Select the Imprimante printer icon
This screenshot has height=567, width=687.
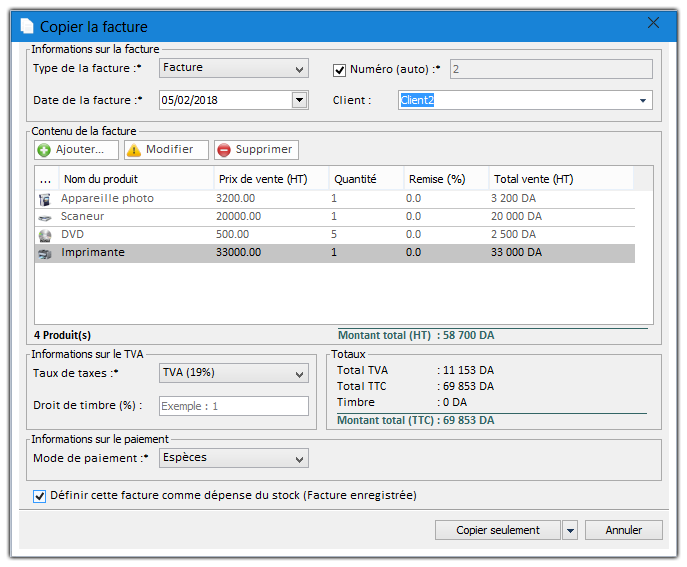click(44, 253)
